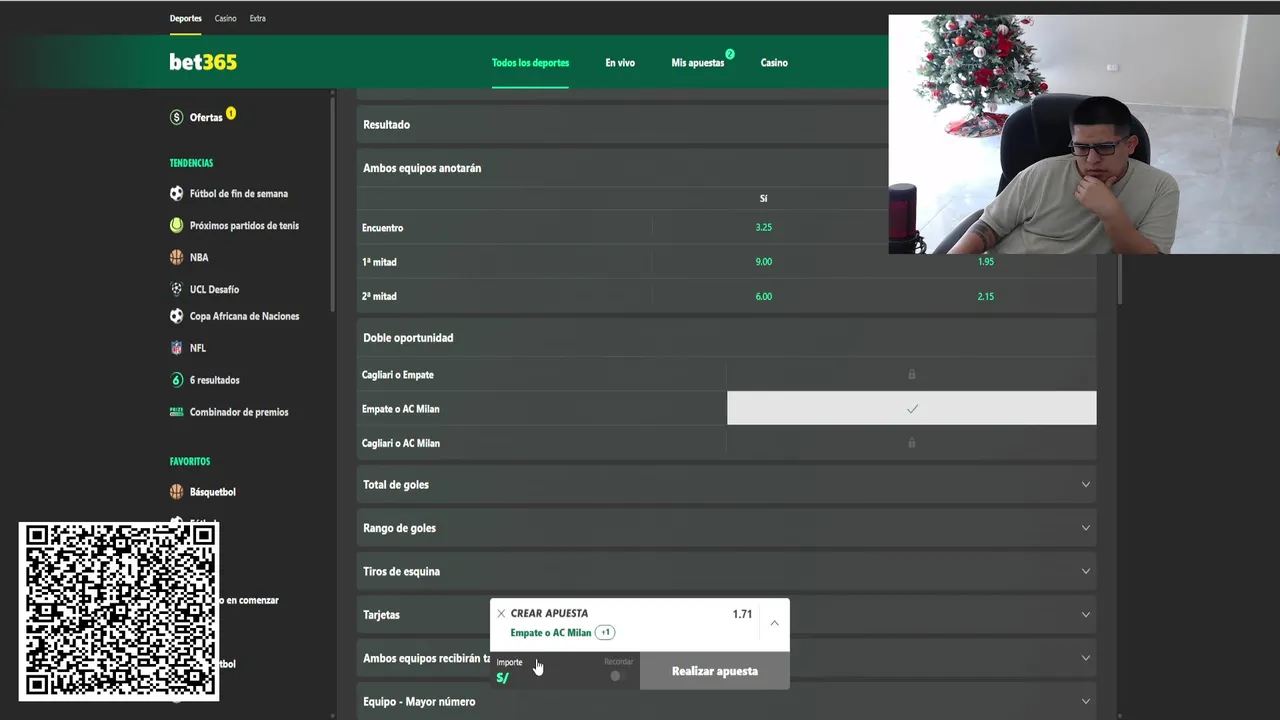1280x720 pixels.
Task: Expand the Equipo - Mayor número market
Action: [1086, 701]
